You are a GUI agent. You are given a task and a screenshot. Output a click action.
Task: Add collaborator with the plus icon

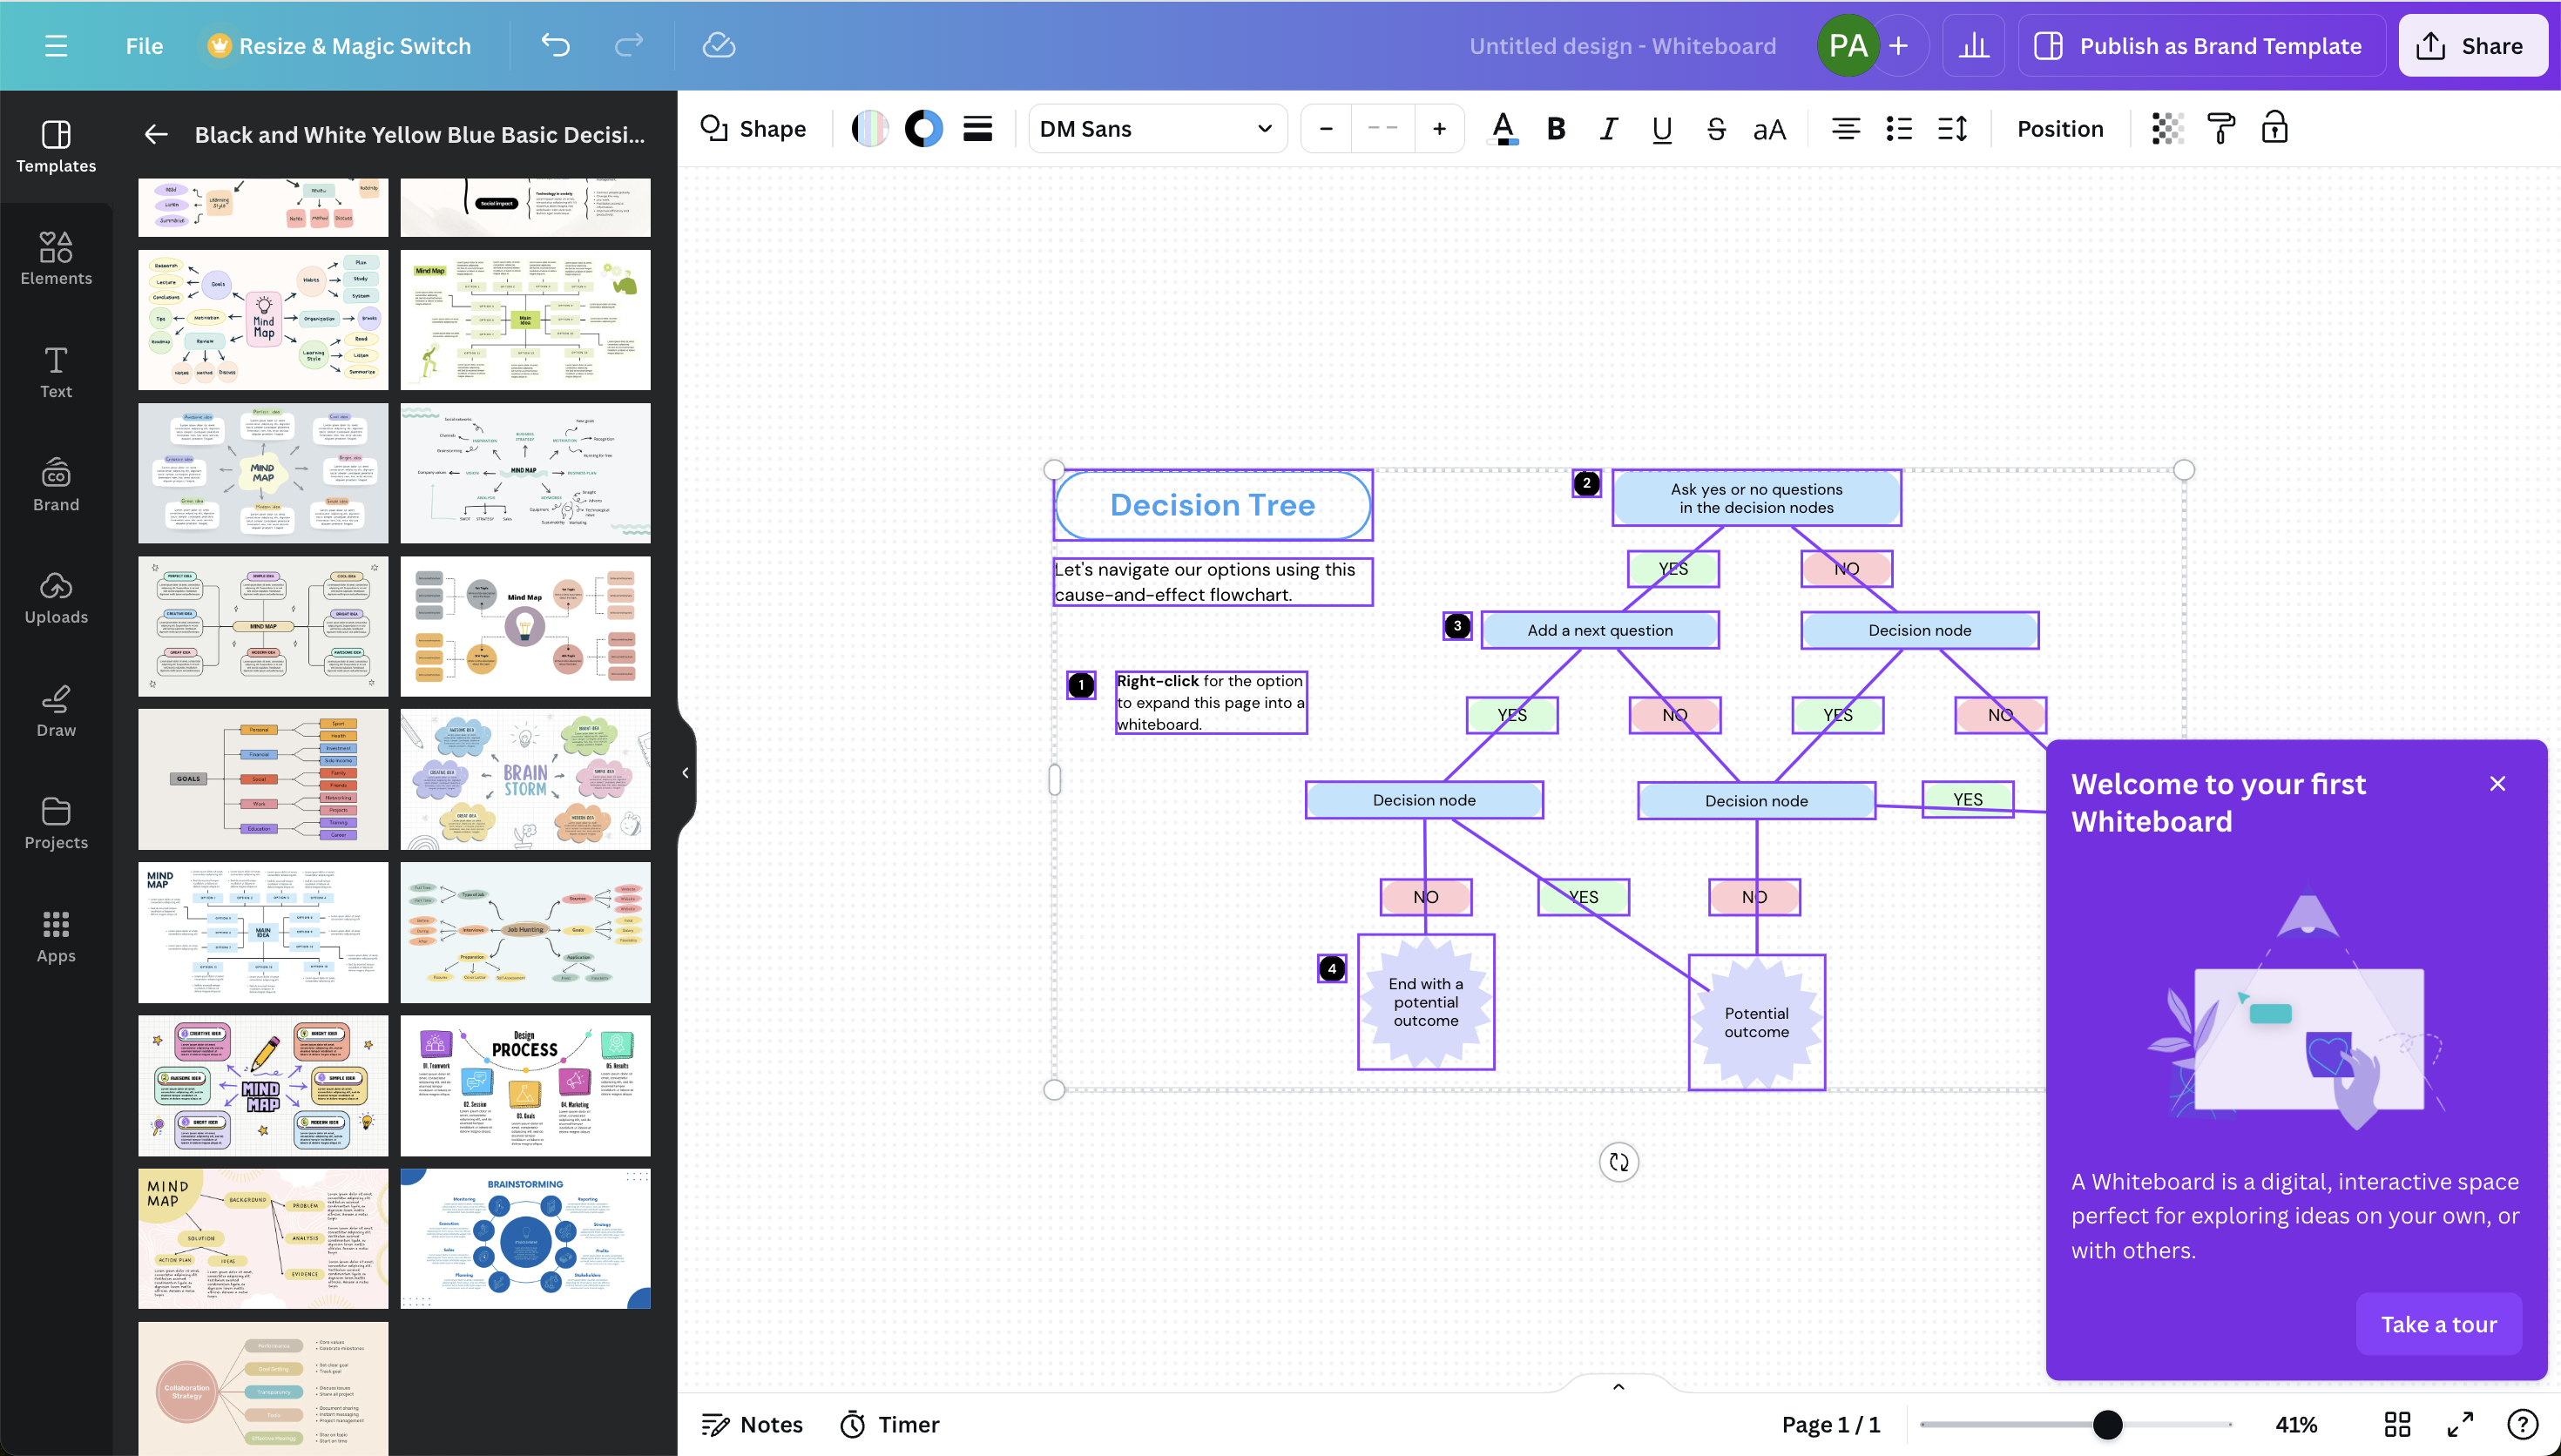pos(1898,46)
